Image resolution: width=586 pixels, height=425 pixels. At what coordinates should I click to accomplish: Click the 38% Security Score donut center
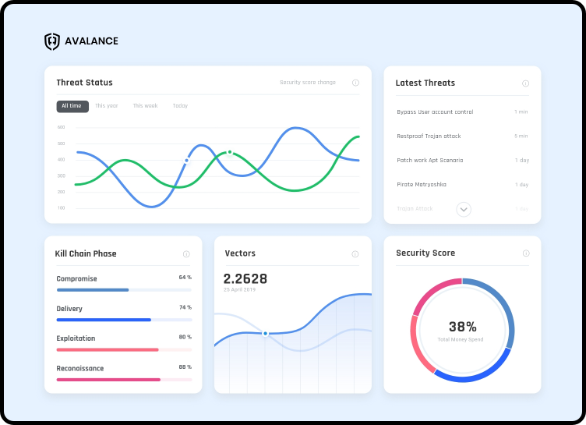tap(462, 330)
